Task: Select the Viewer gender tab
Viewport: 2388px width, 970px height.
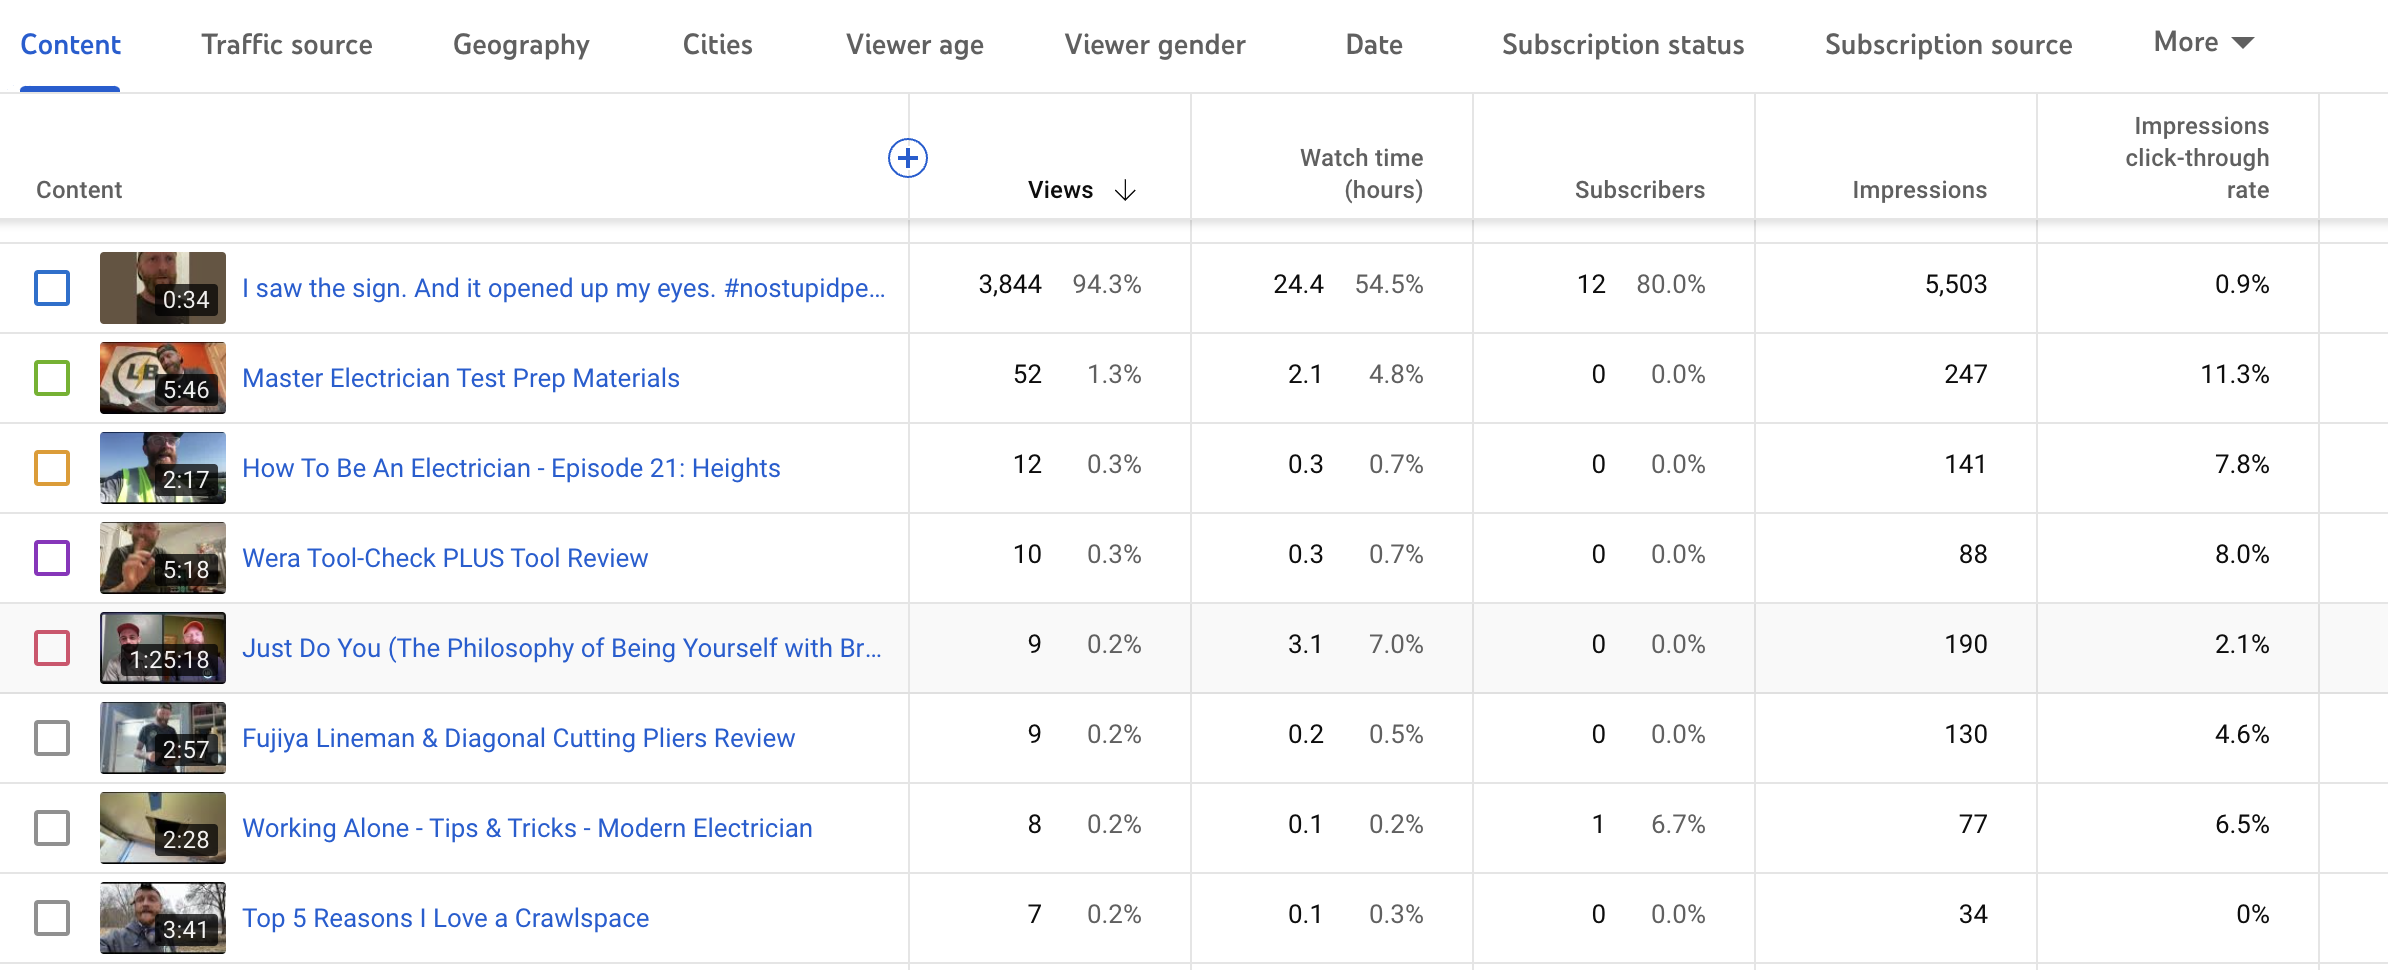Action: (x=1154, y=44)
